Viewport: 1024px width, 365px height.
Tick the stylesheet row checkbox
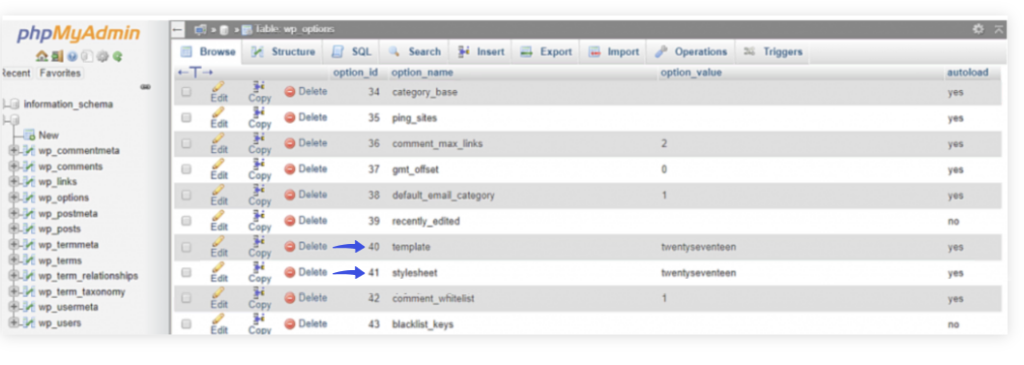pyautogui.click(x=186, y=272)
